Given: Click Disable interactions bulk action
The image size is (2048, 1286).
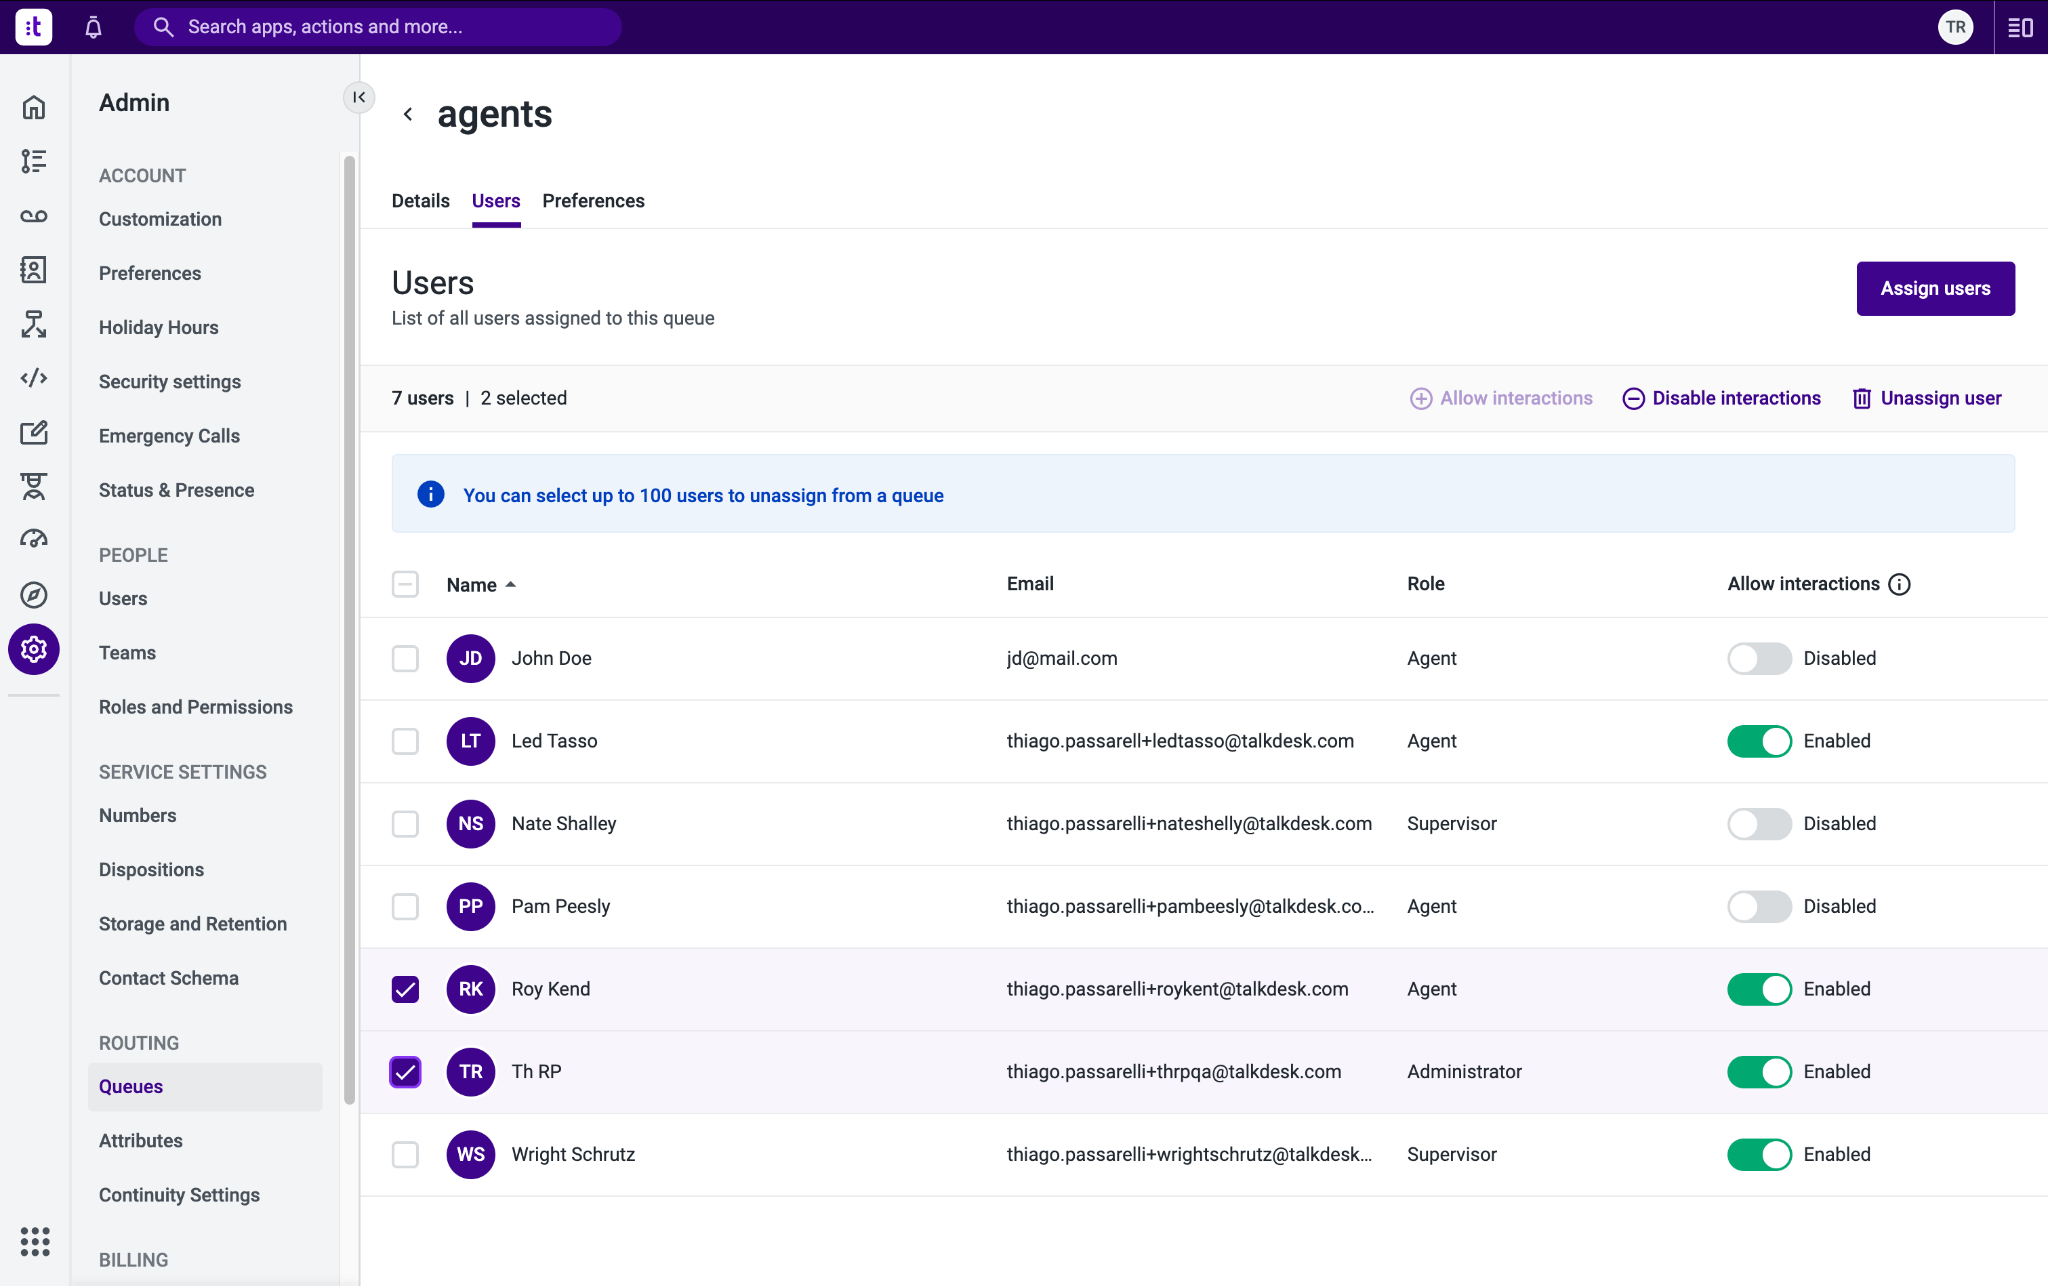Looking at the screenshot, I should (1722, 399).
